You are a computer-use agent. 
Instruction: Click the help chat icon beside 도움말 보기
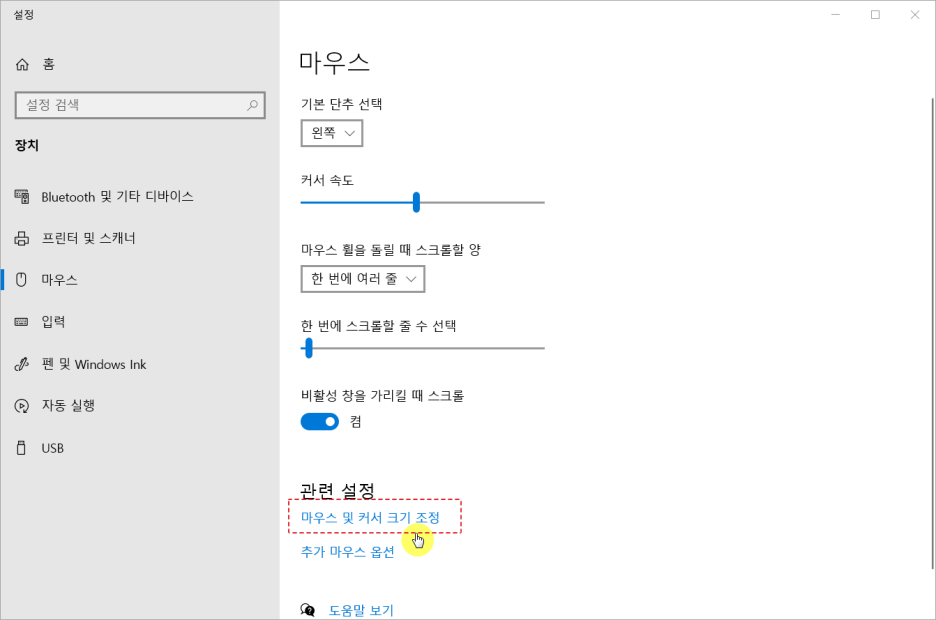pyautogui.click(x=307, y=610)
